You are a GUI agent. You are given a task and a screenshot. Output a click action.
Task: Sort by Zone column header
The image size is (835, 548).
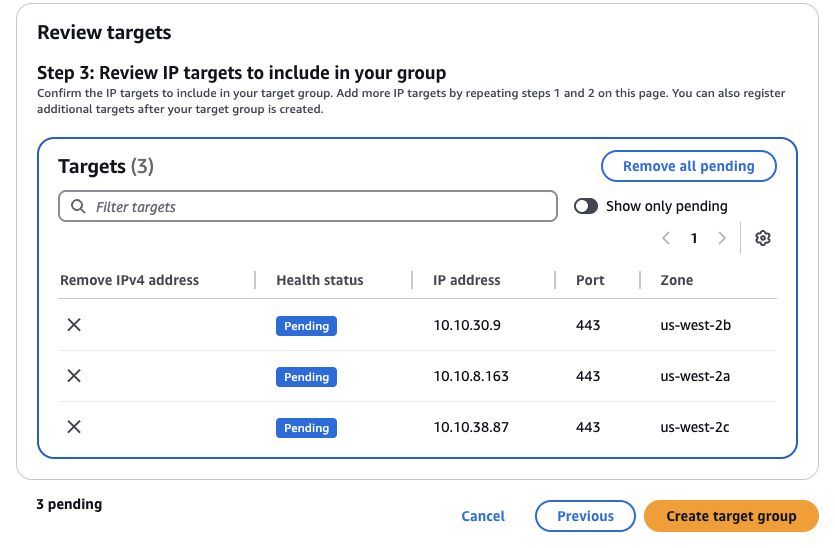point(677,280)
